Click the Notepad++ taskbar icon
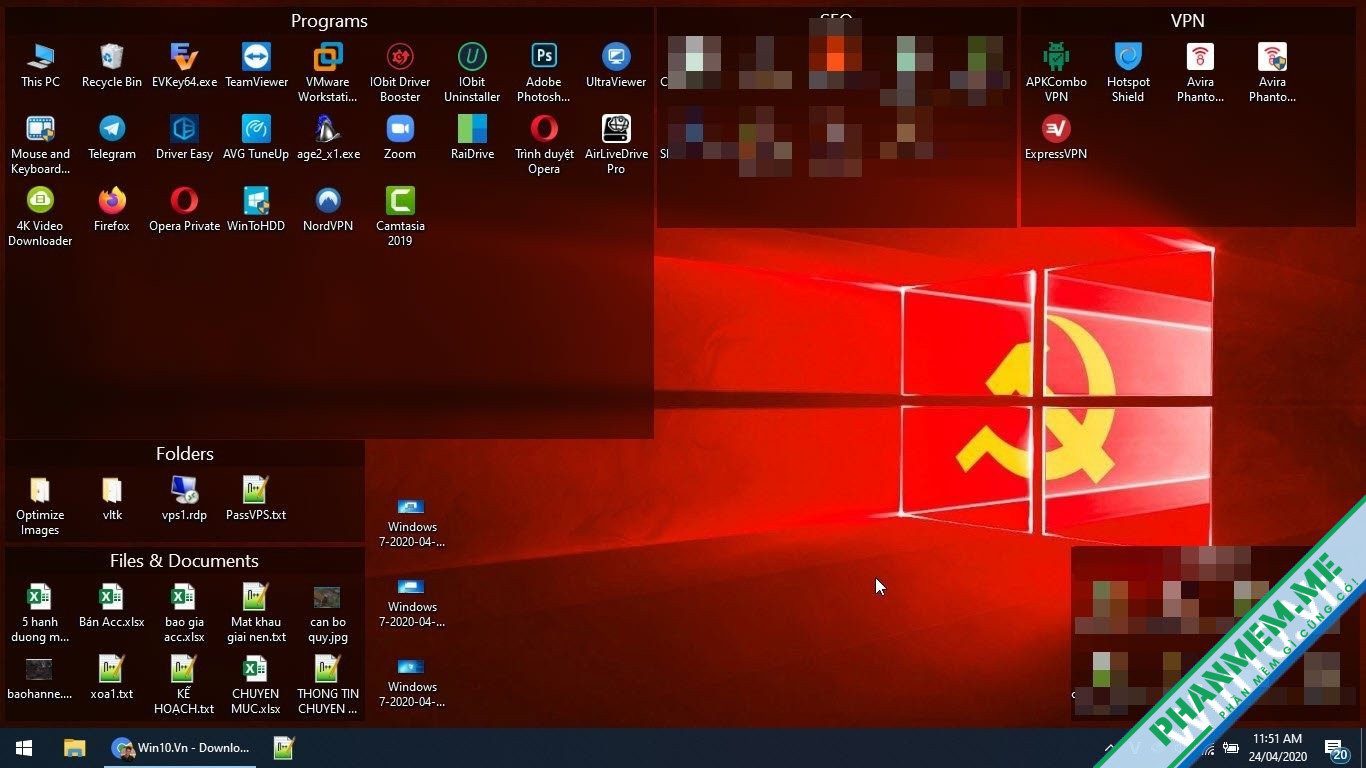The image size is (1366, 768). (x=284, y=748)
